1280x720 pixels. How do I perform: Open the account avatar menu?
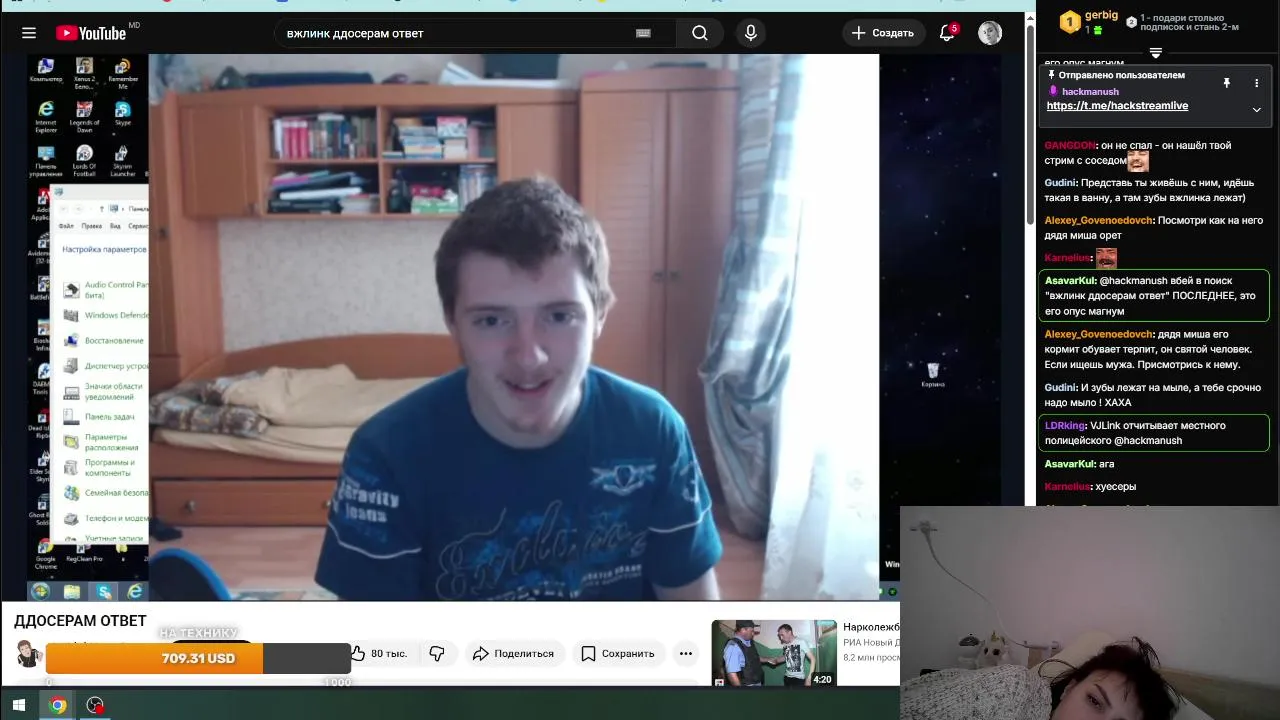[990, 33]
